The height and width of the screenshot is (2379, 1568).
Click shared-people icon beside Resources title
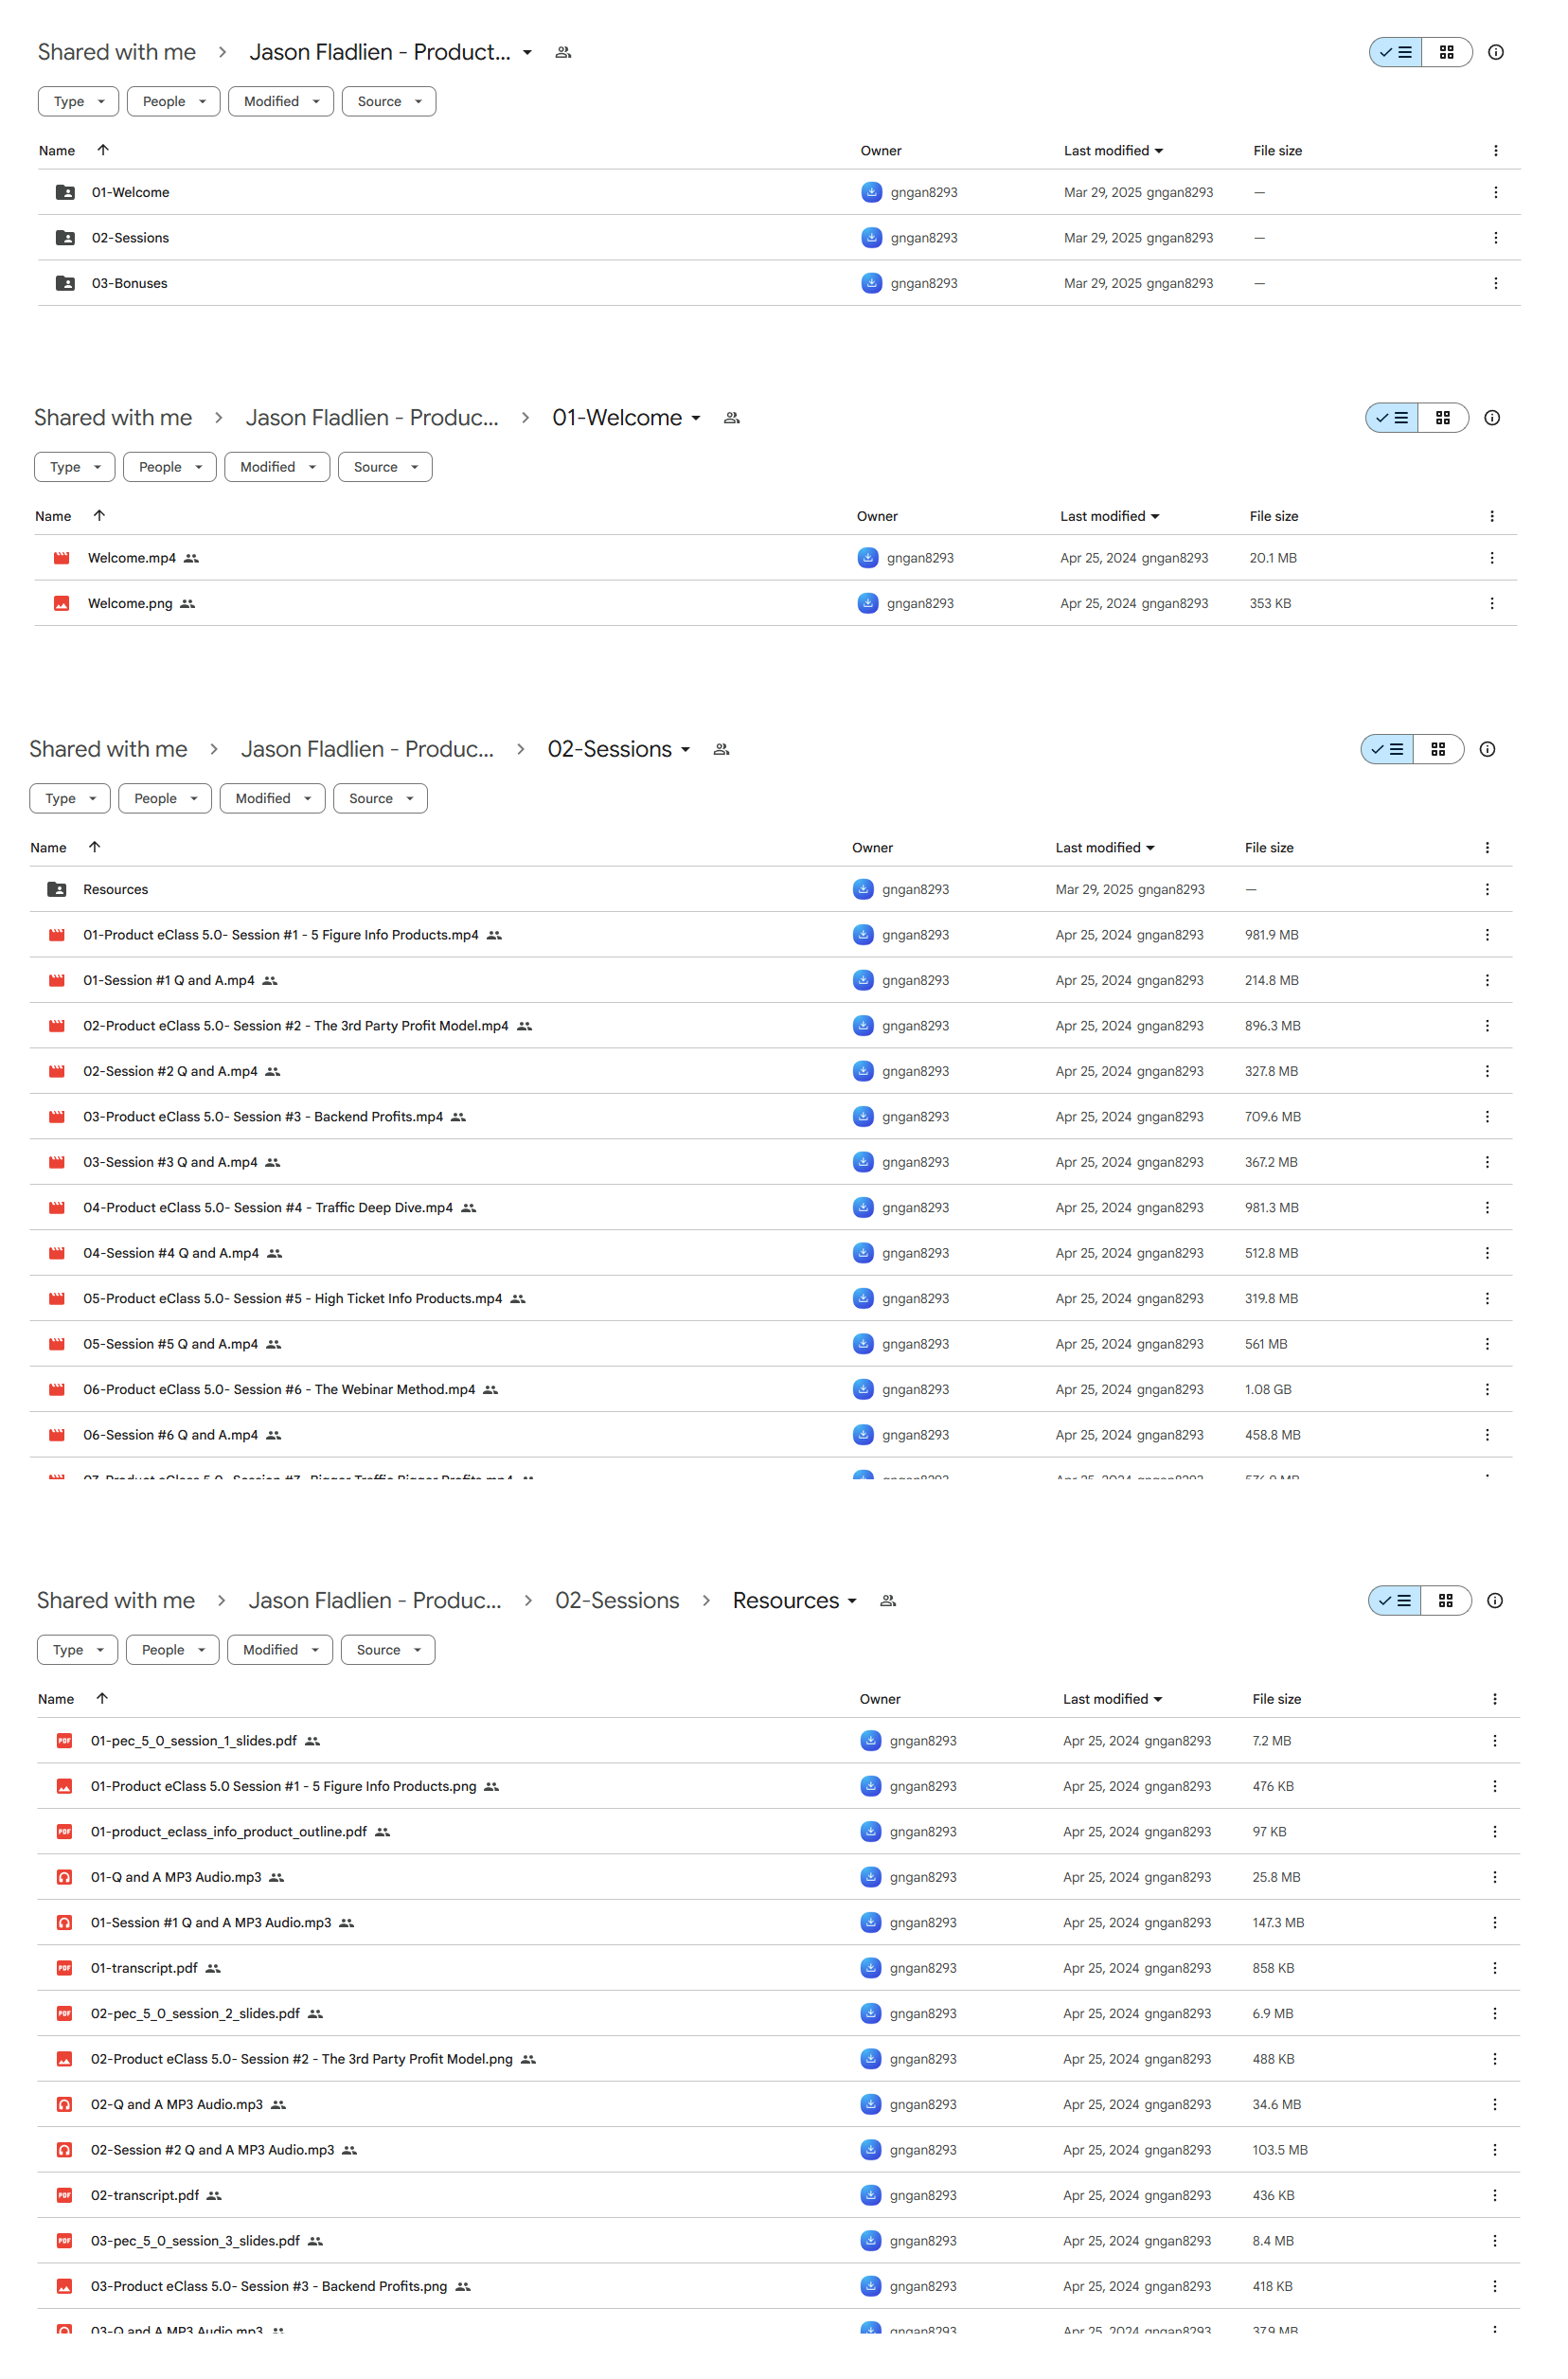888,1600
